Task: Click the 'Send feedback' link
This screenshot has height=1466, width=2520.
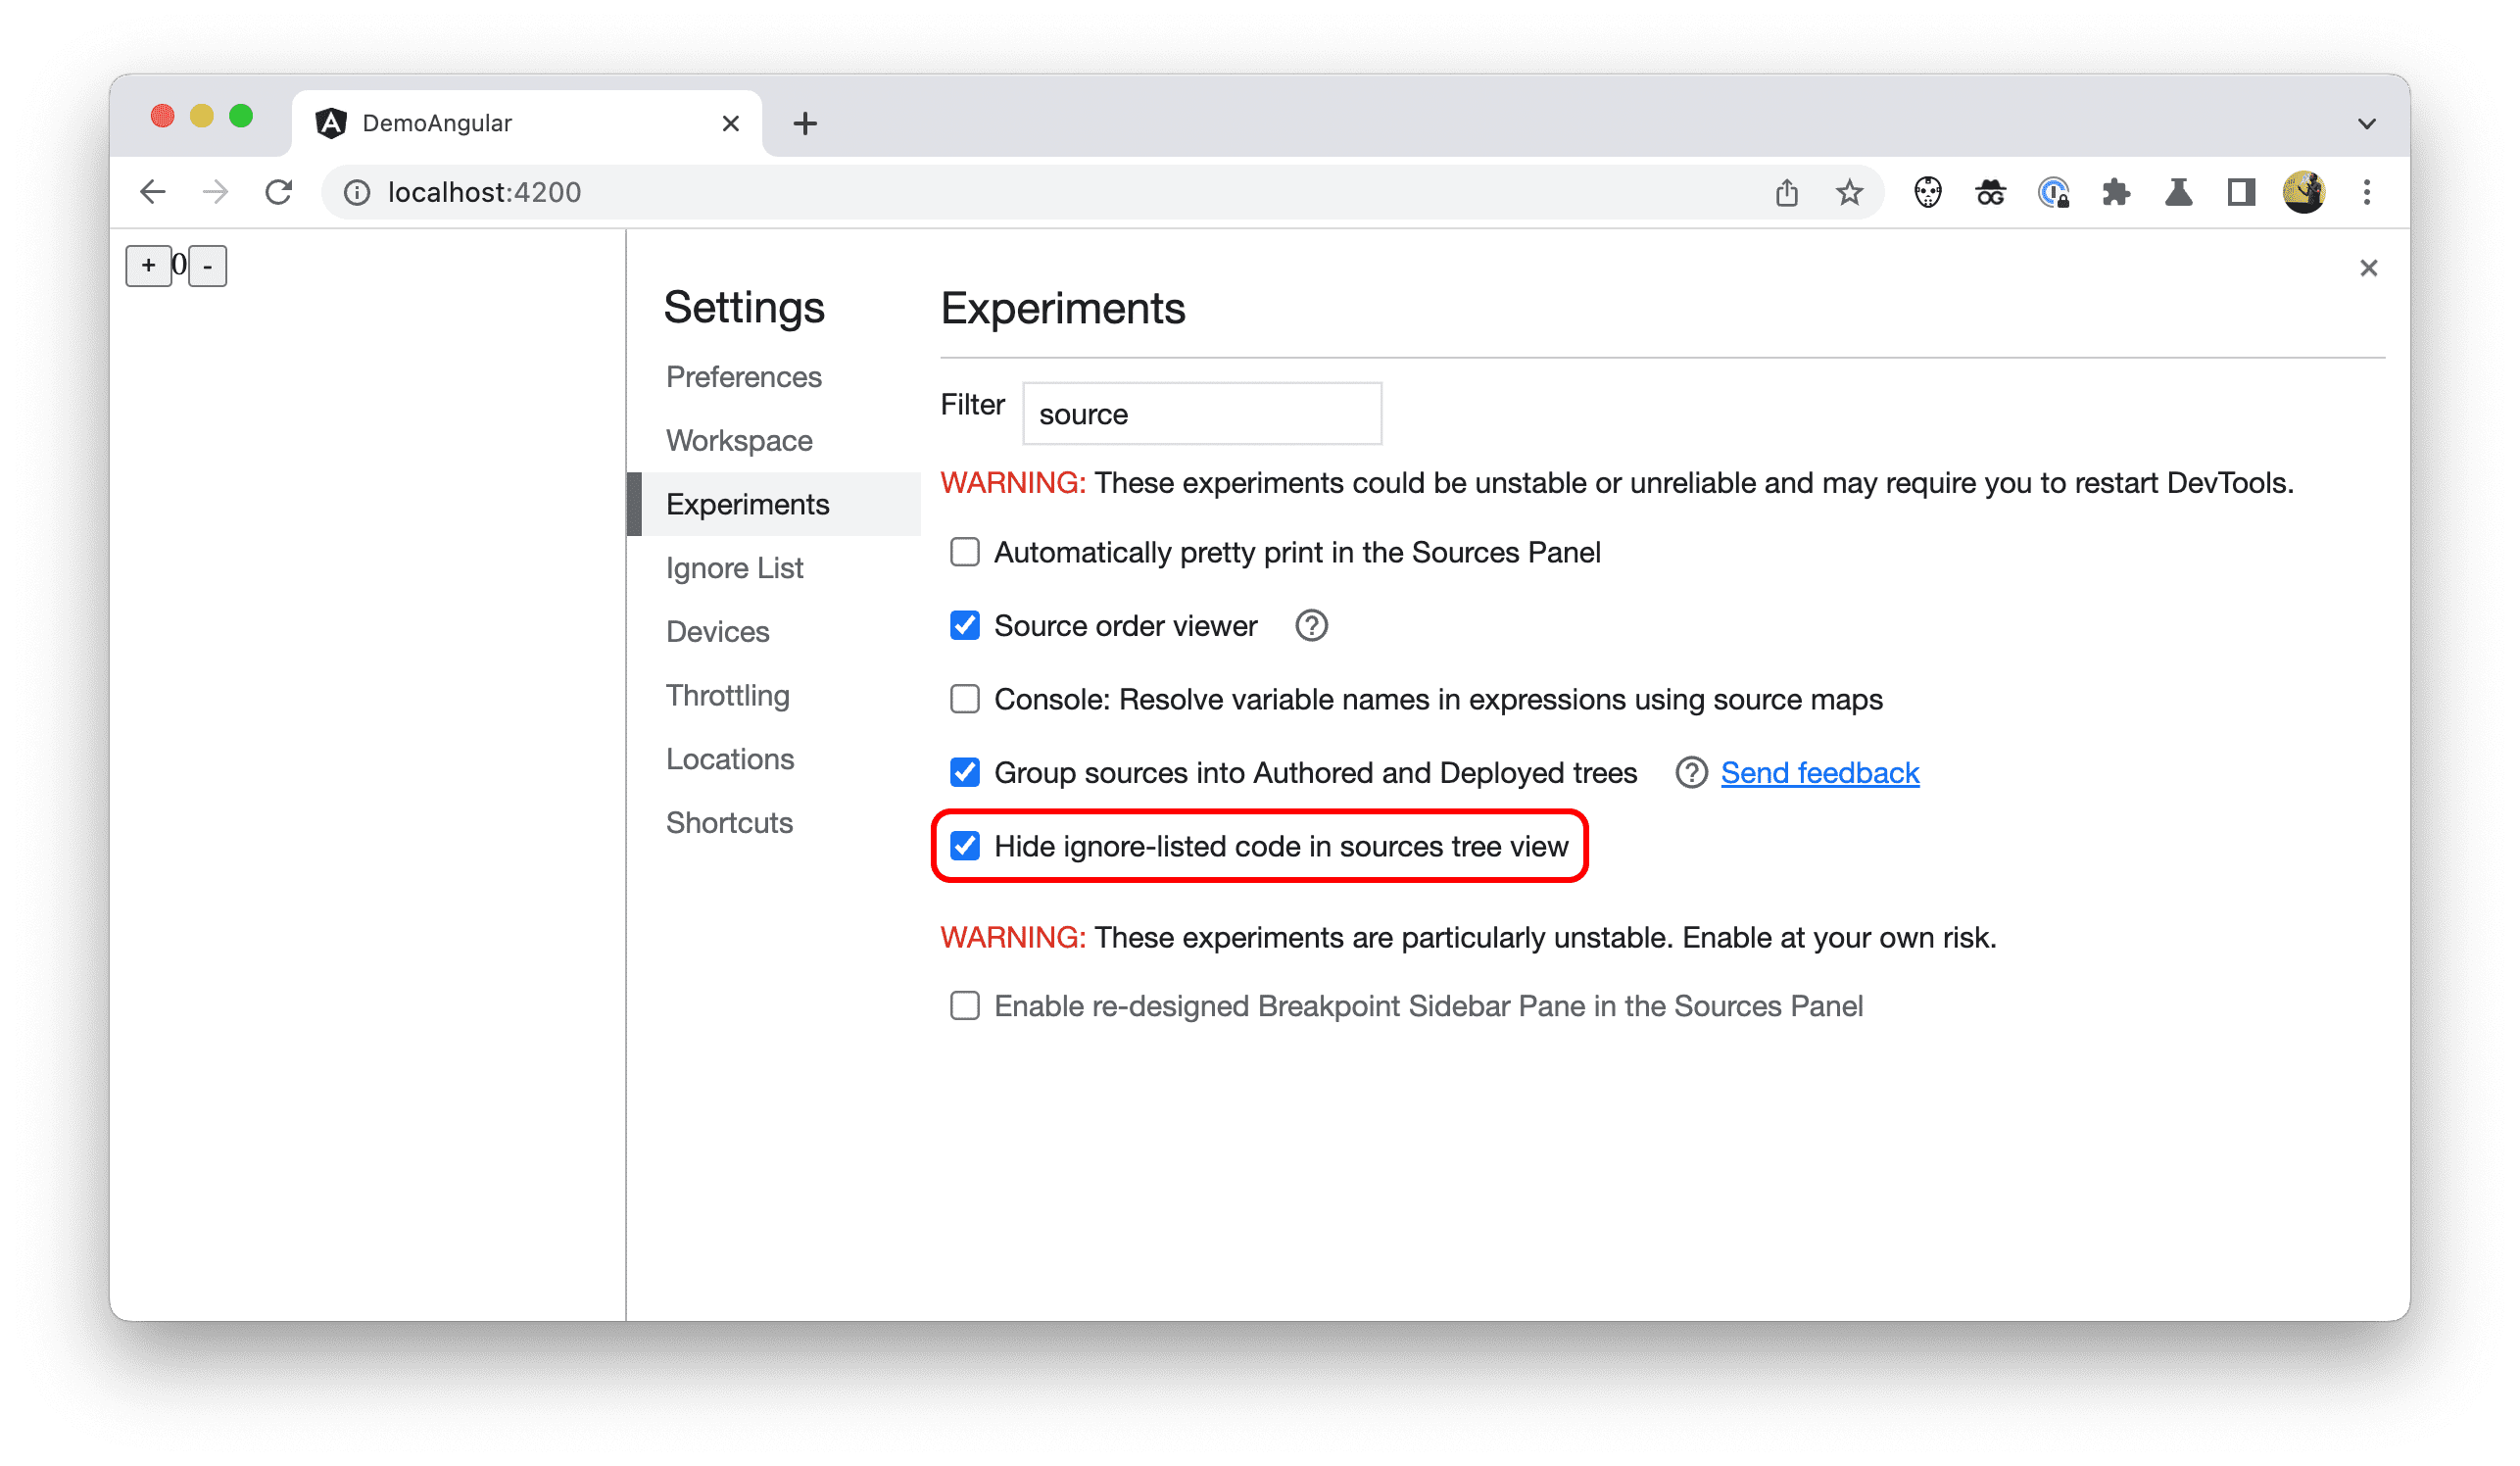Action: pos(1818,769)
